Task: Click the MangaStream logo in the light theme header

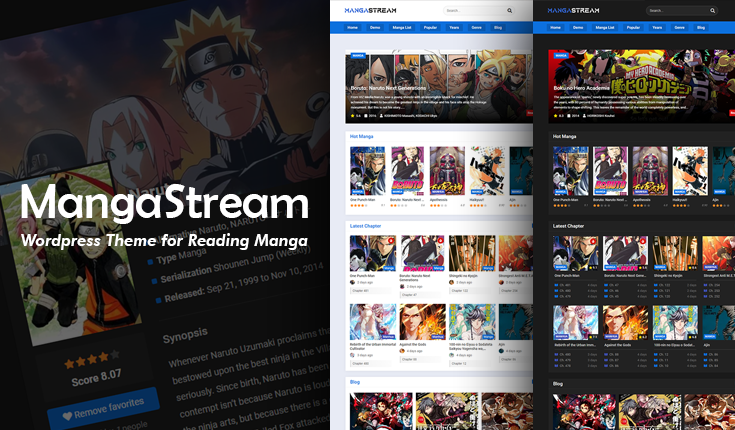Action: click(370, 10)
